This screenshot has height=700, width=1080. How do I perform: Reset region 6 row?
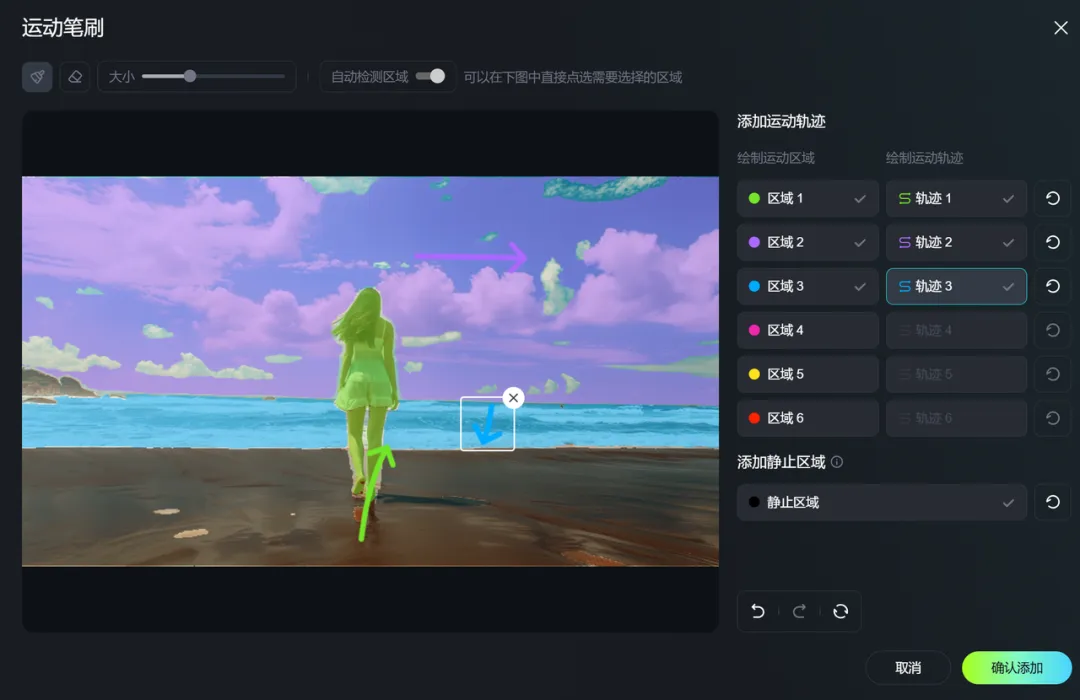pyautogui.click(x=1052, y=418)
